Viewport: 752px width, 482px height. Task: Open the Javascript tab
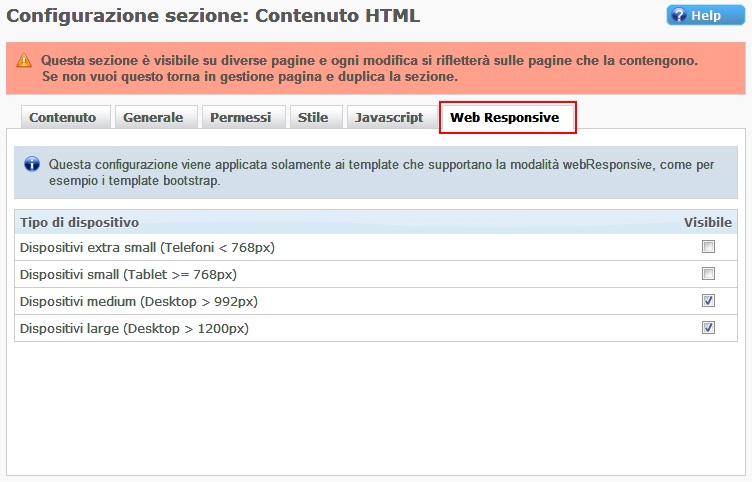point(389,117)
